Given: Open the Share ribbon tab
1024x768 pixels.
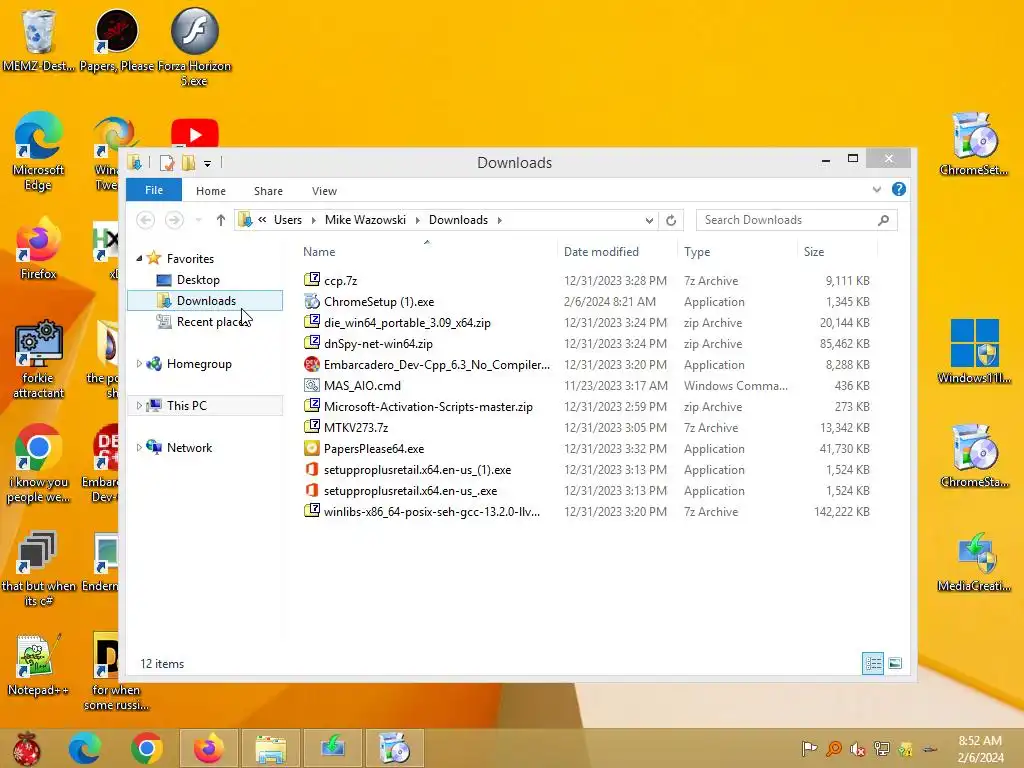Looking at the screenshot, I should coord(268,191).
